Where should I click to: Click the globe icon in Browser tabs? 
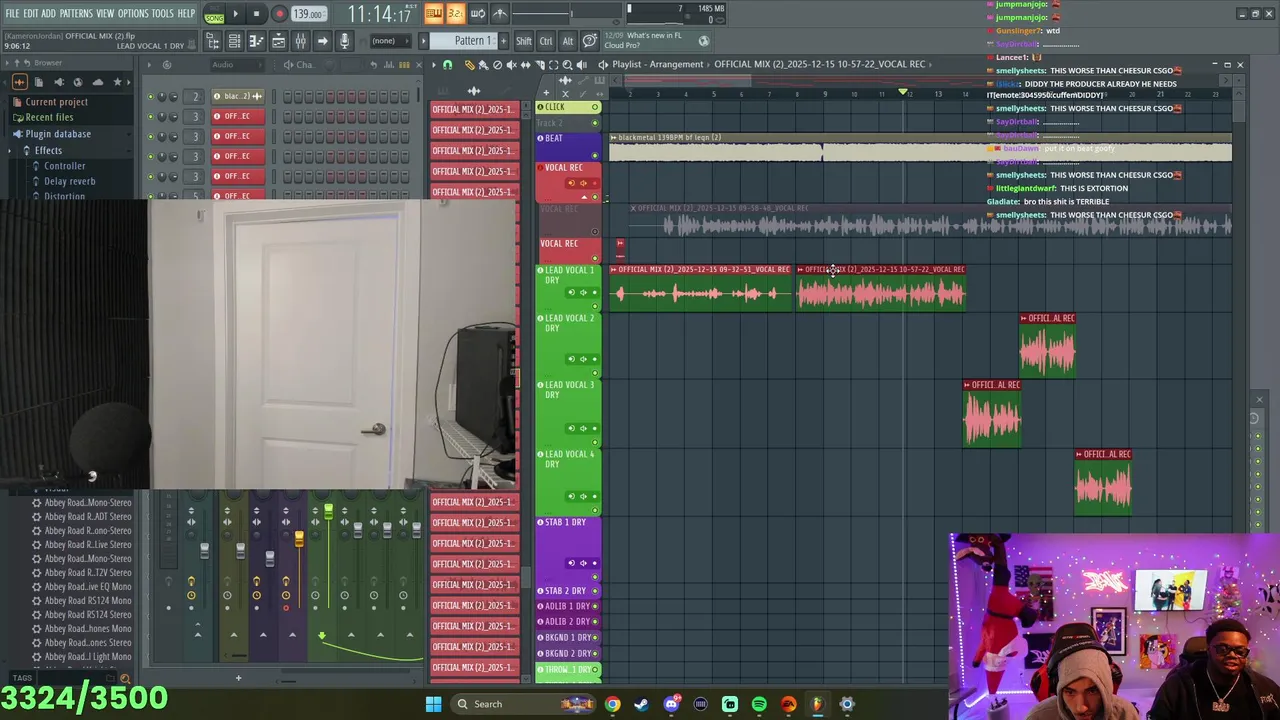pyautogui.click(x=78, y=82)
